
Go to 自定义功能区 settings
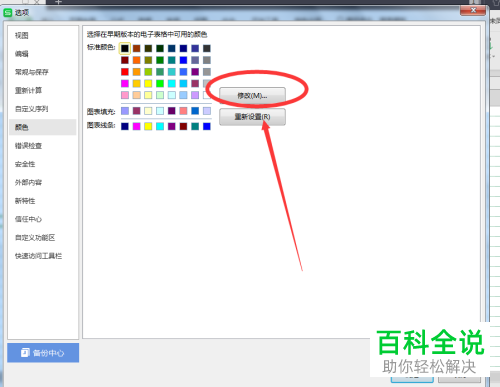pos(35,237)
